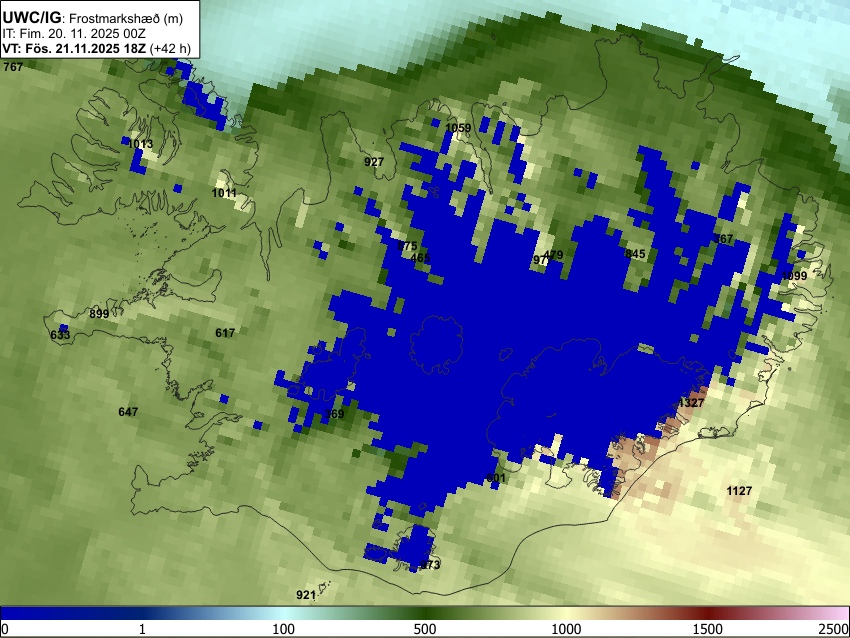Click the dark red color bar segment above 1500
The height and width of the screenshot is (638, 850).
[708, 614]
